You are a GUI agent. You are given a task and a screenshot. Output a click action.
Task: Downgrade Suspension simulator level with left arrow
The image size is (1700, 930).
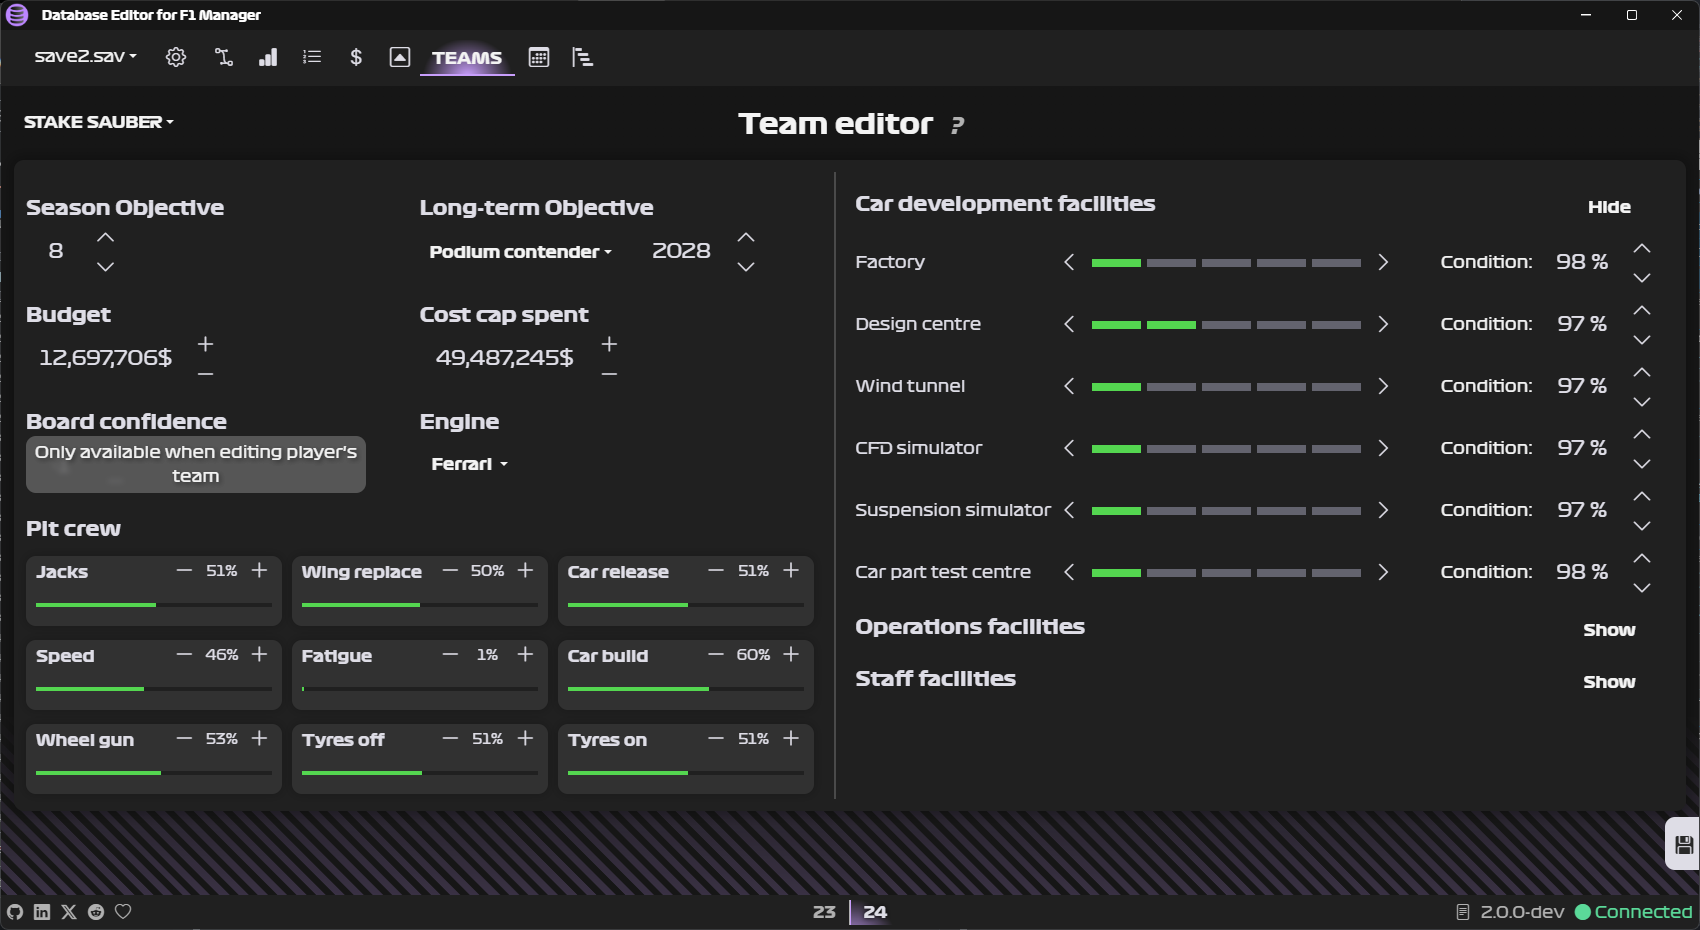pyautogui.click(x=1069, y=510)
